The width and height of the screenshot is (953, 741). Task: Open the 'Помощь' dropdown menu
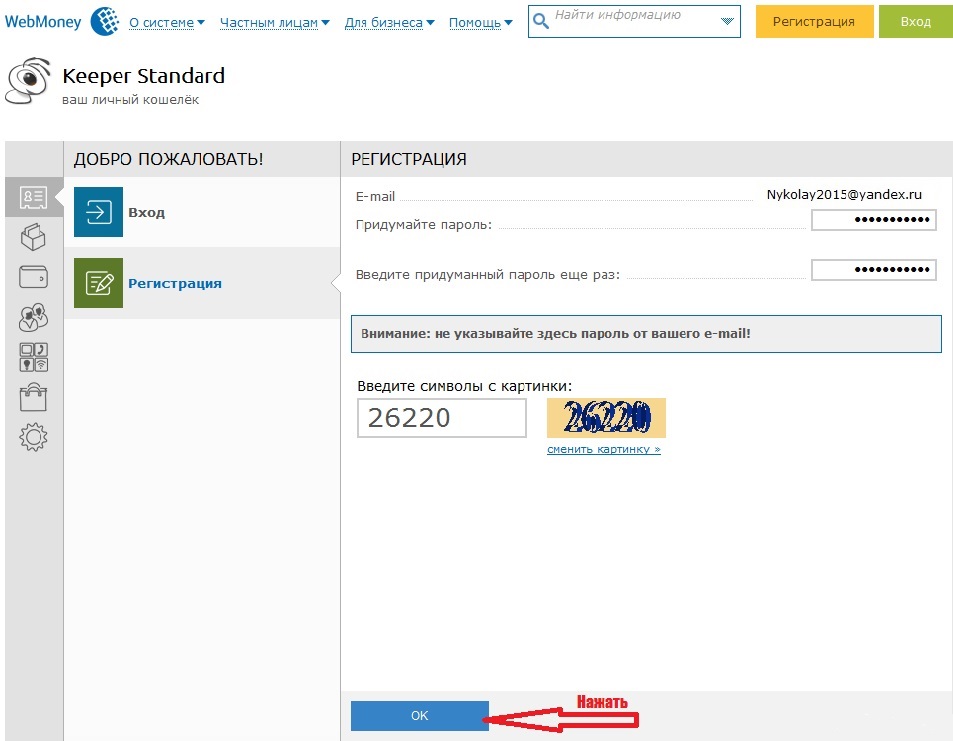[480, 23]
